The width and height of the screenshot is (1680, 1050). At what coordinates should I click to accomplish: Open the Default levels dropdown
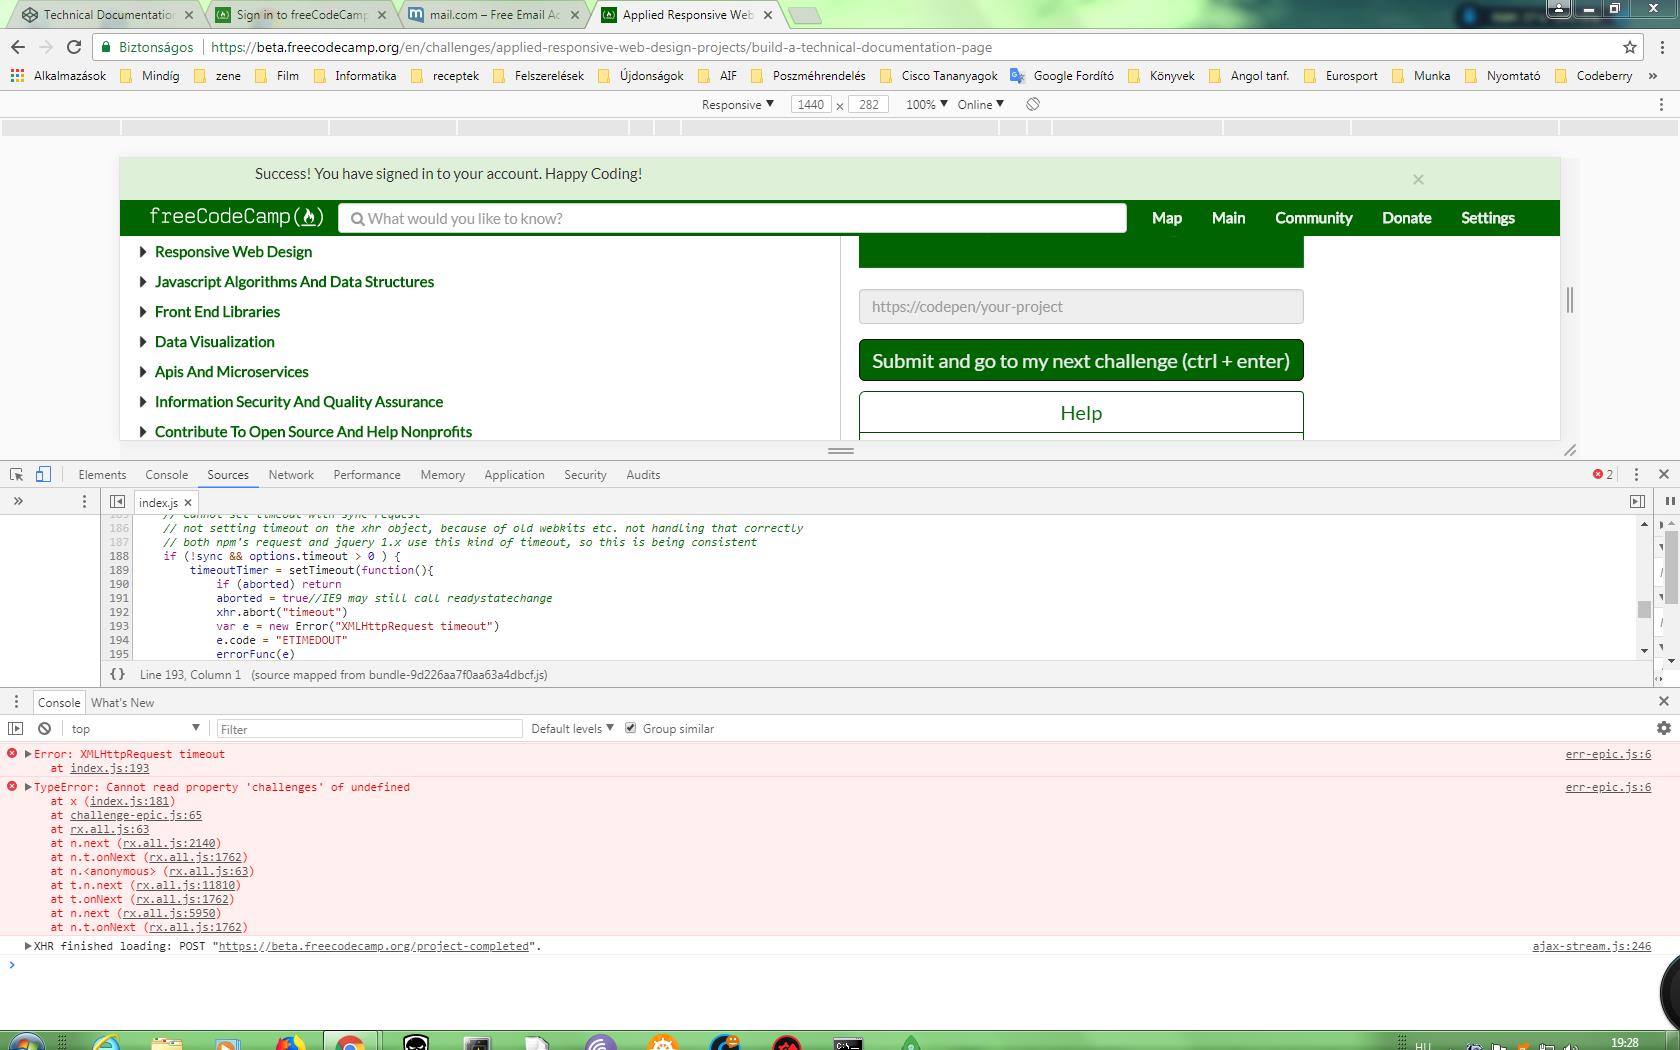click(570, 728)
